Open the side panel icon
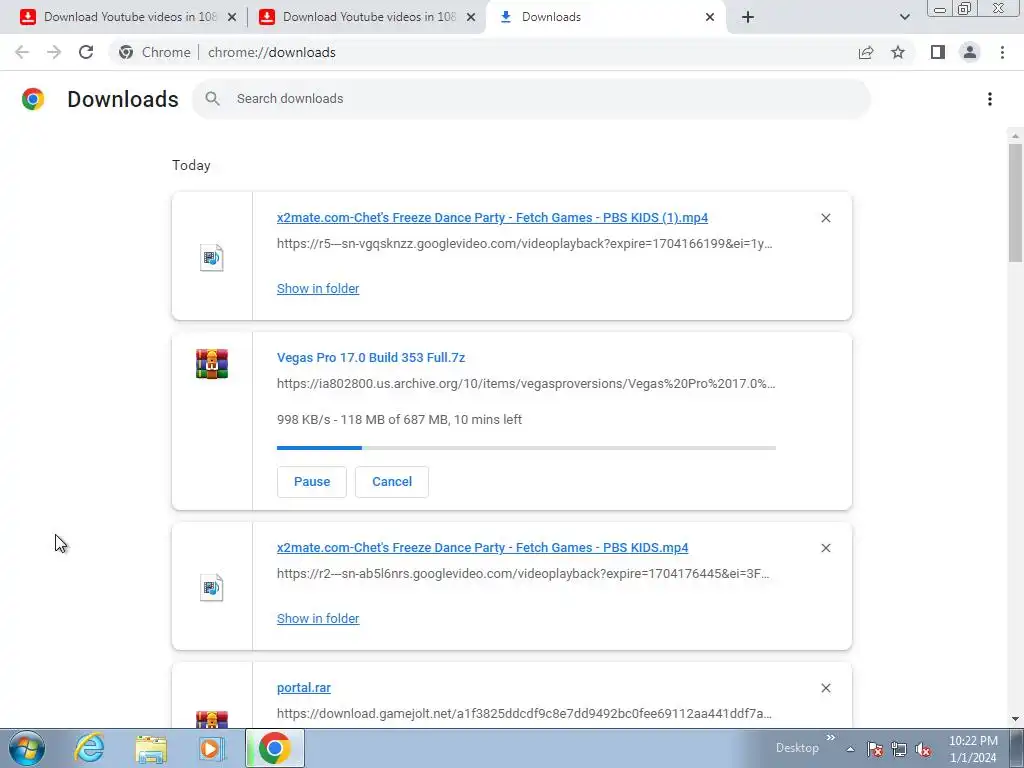The height and width of the screenshot is (768, 1024). (x=938, y=52)
